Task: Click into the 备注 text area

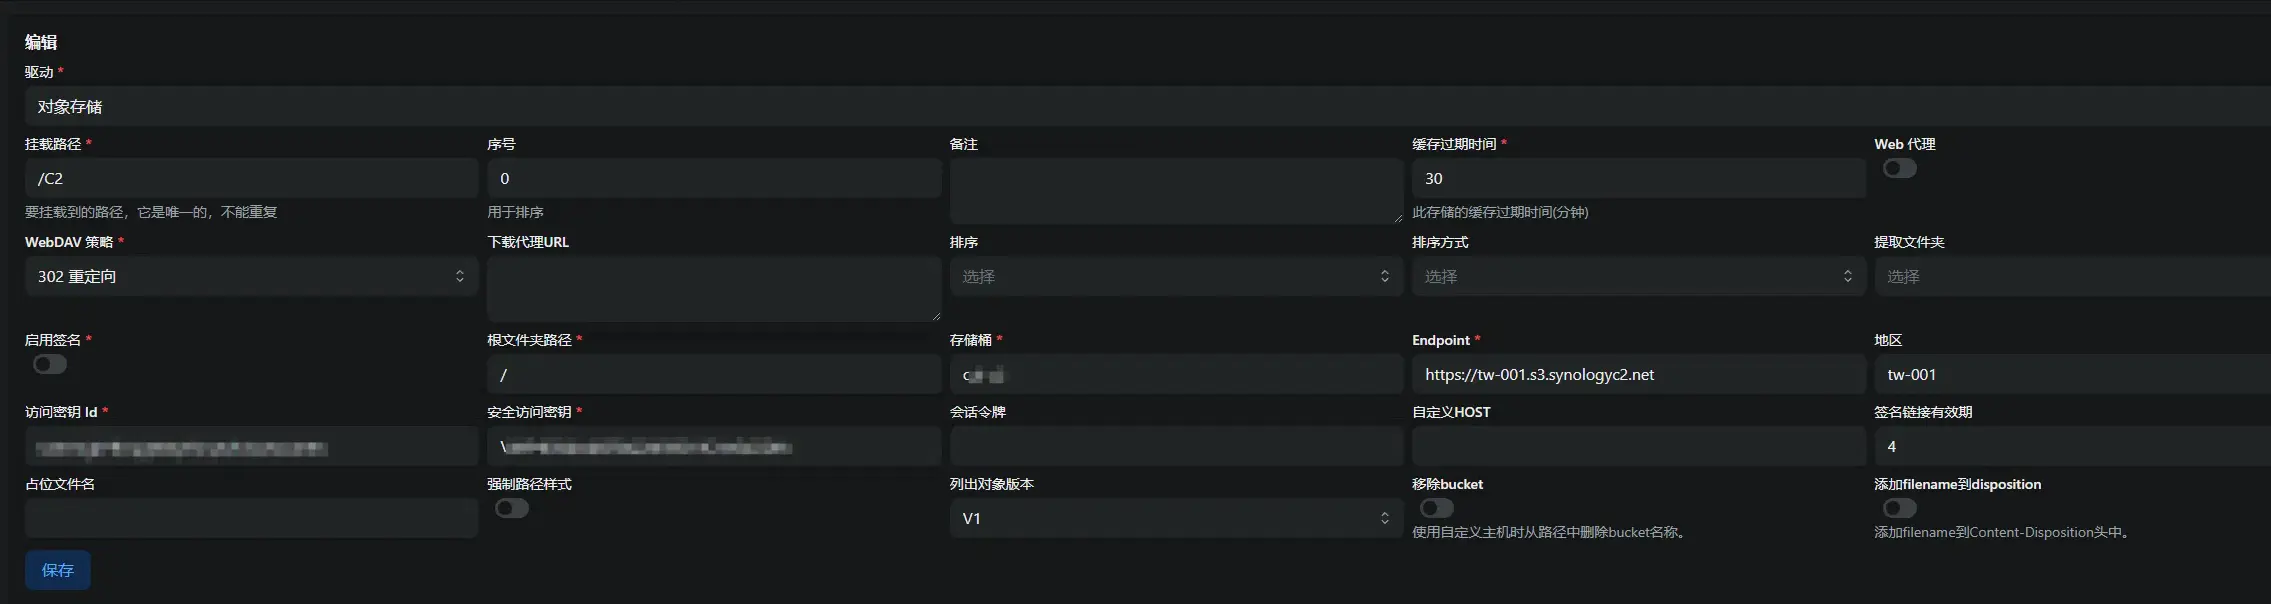Action: click(1175, 190)
